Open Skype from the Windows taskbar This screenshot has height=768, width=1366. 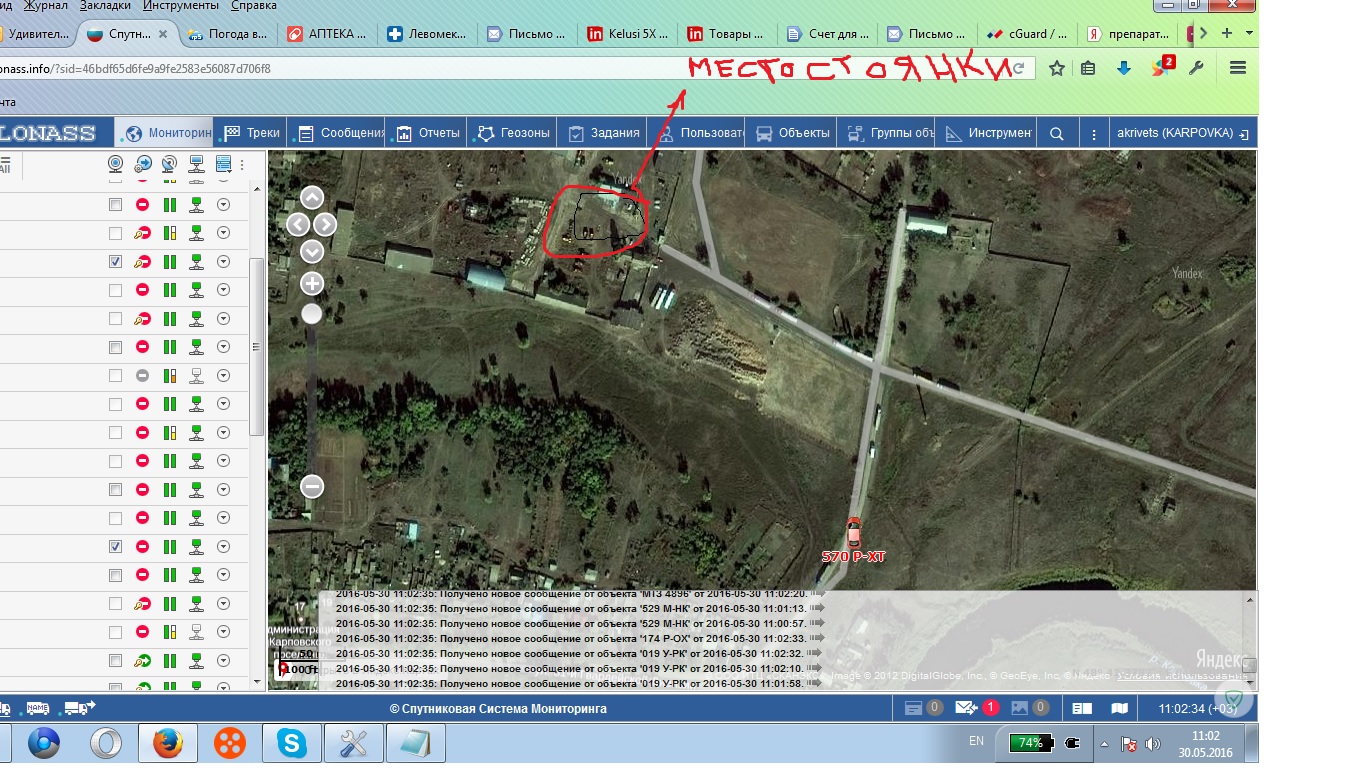(293, 743)
